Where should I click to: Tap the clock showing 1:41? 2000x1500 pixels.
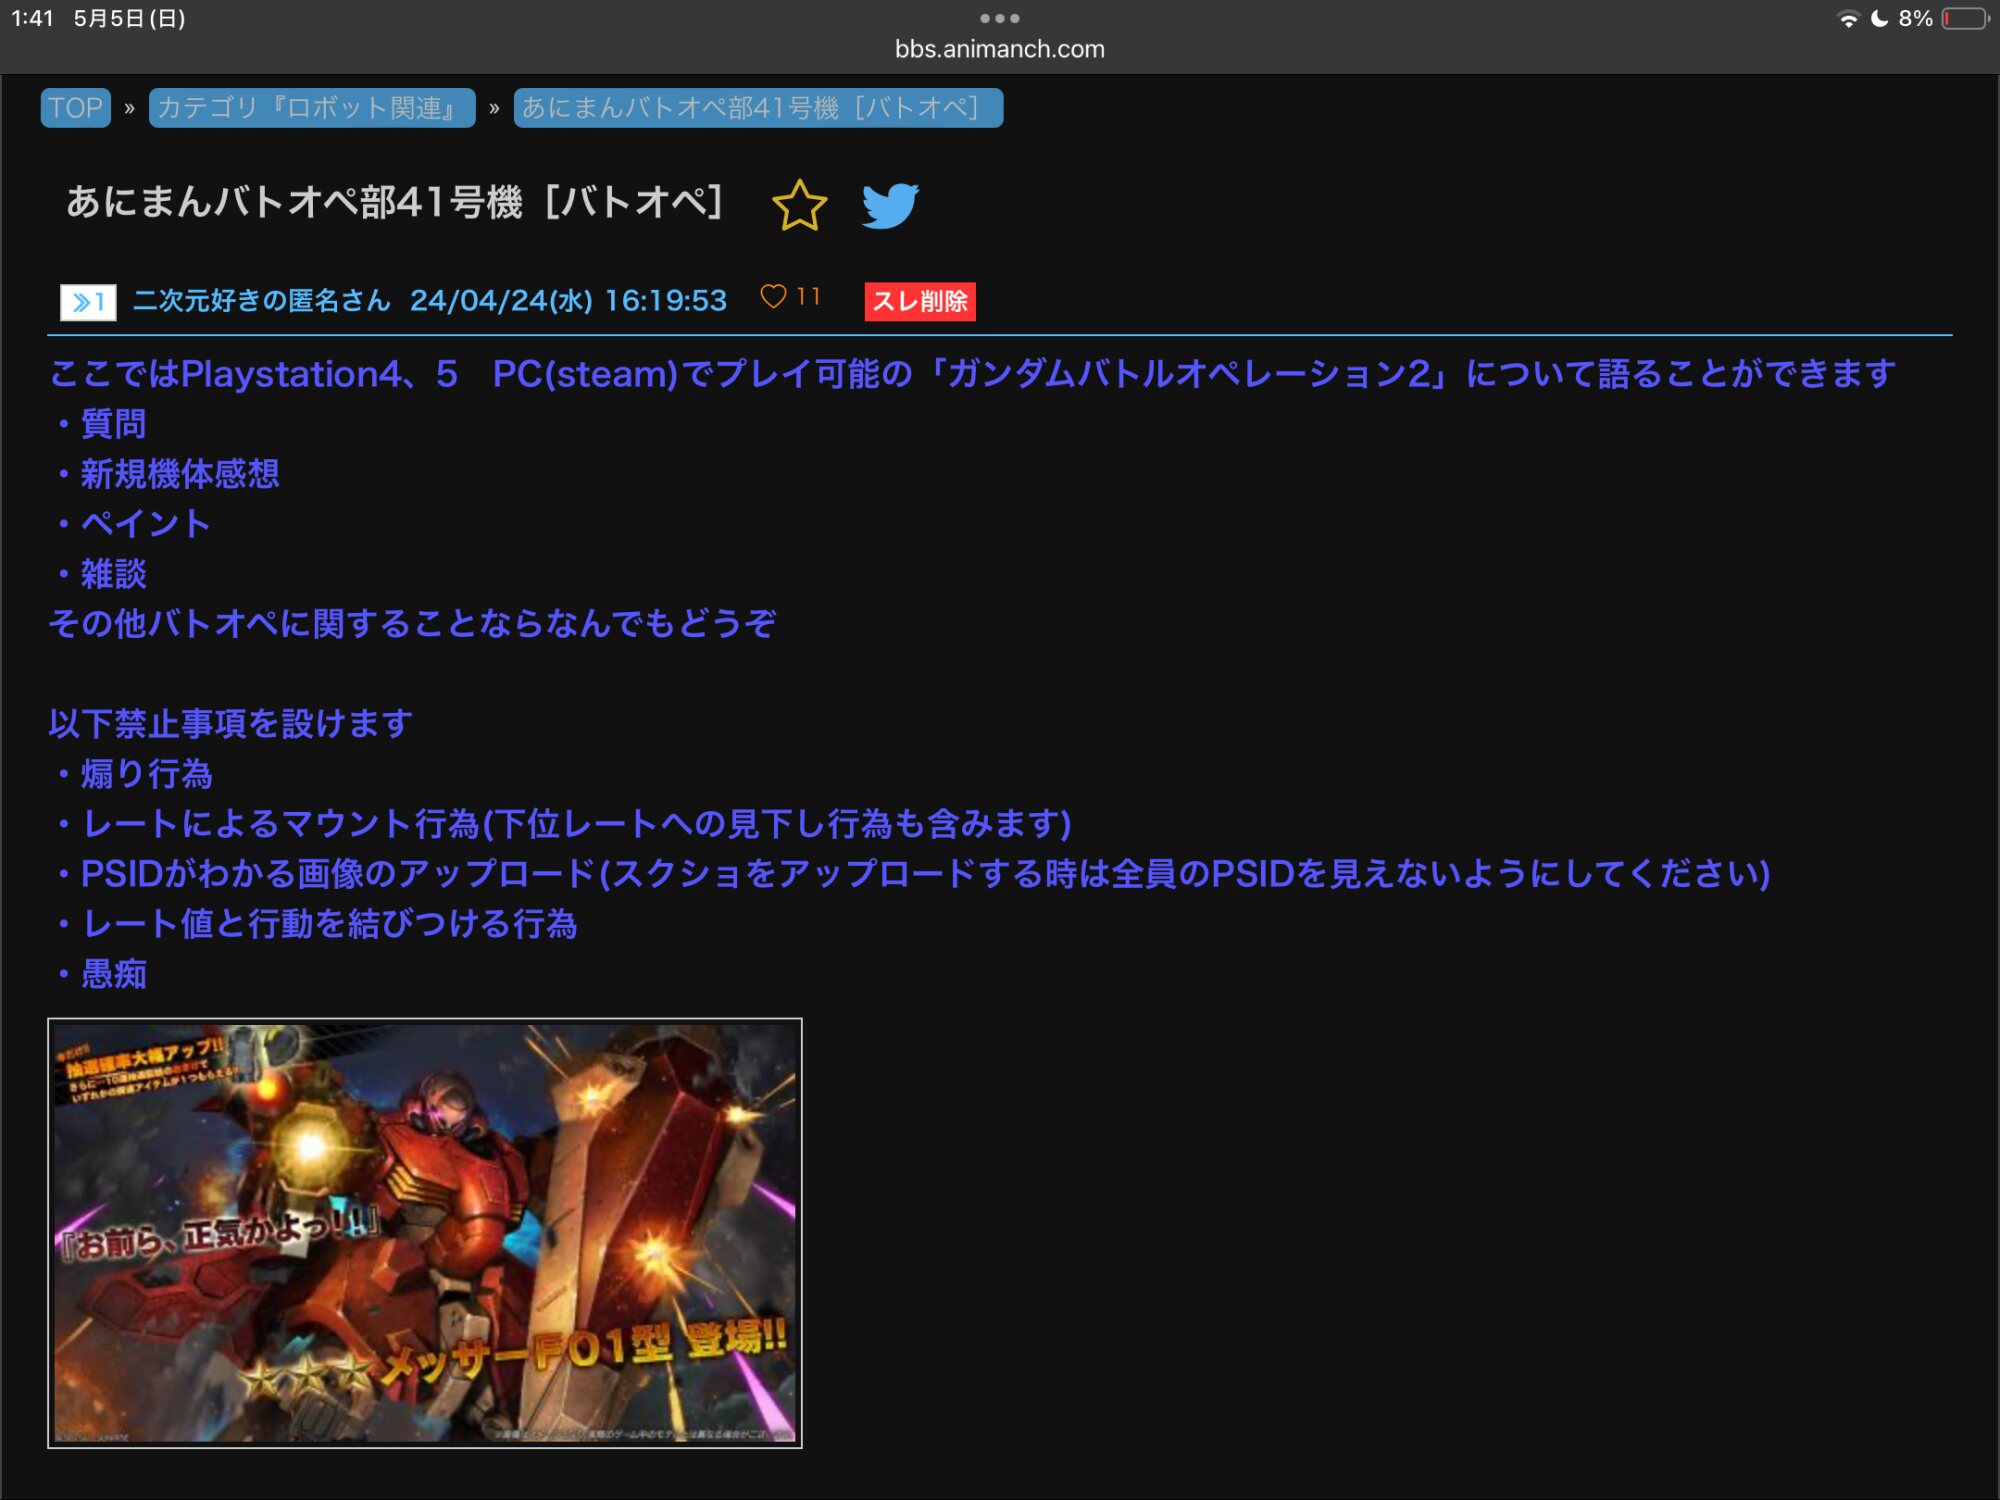pos(32,19)
